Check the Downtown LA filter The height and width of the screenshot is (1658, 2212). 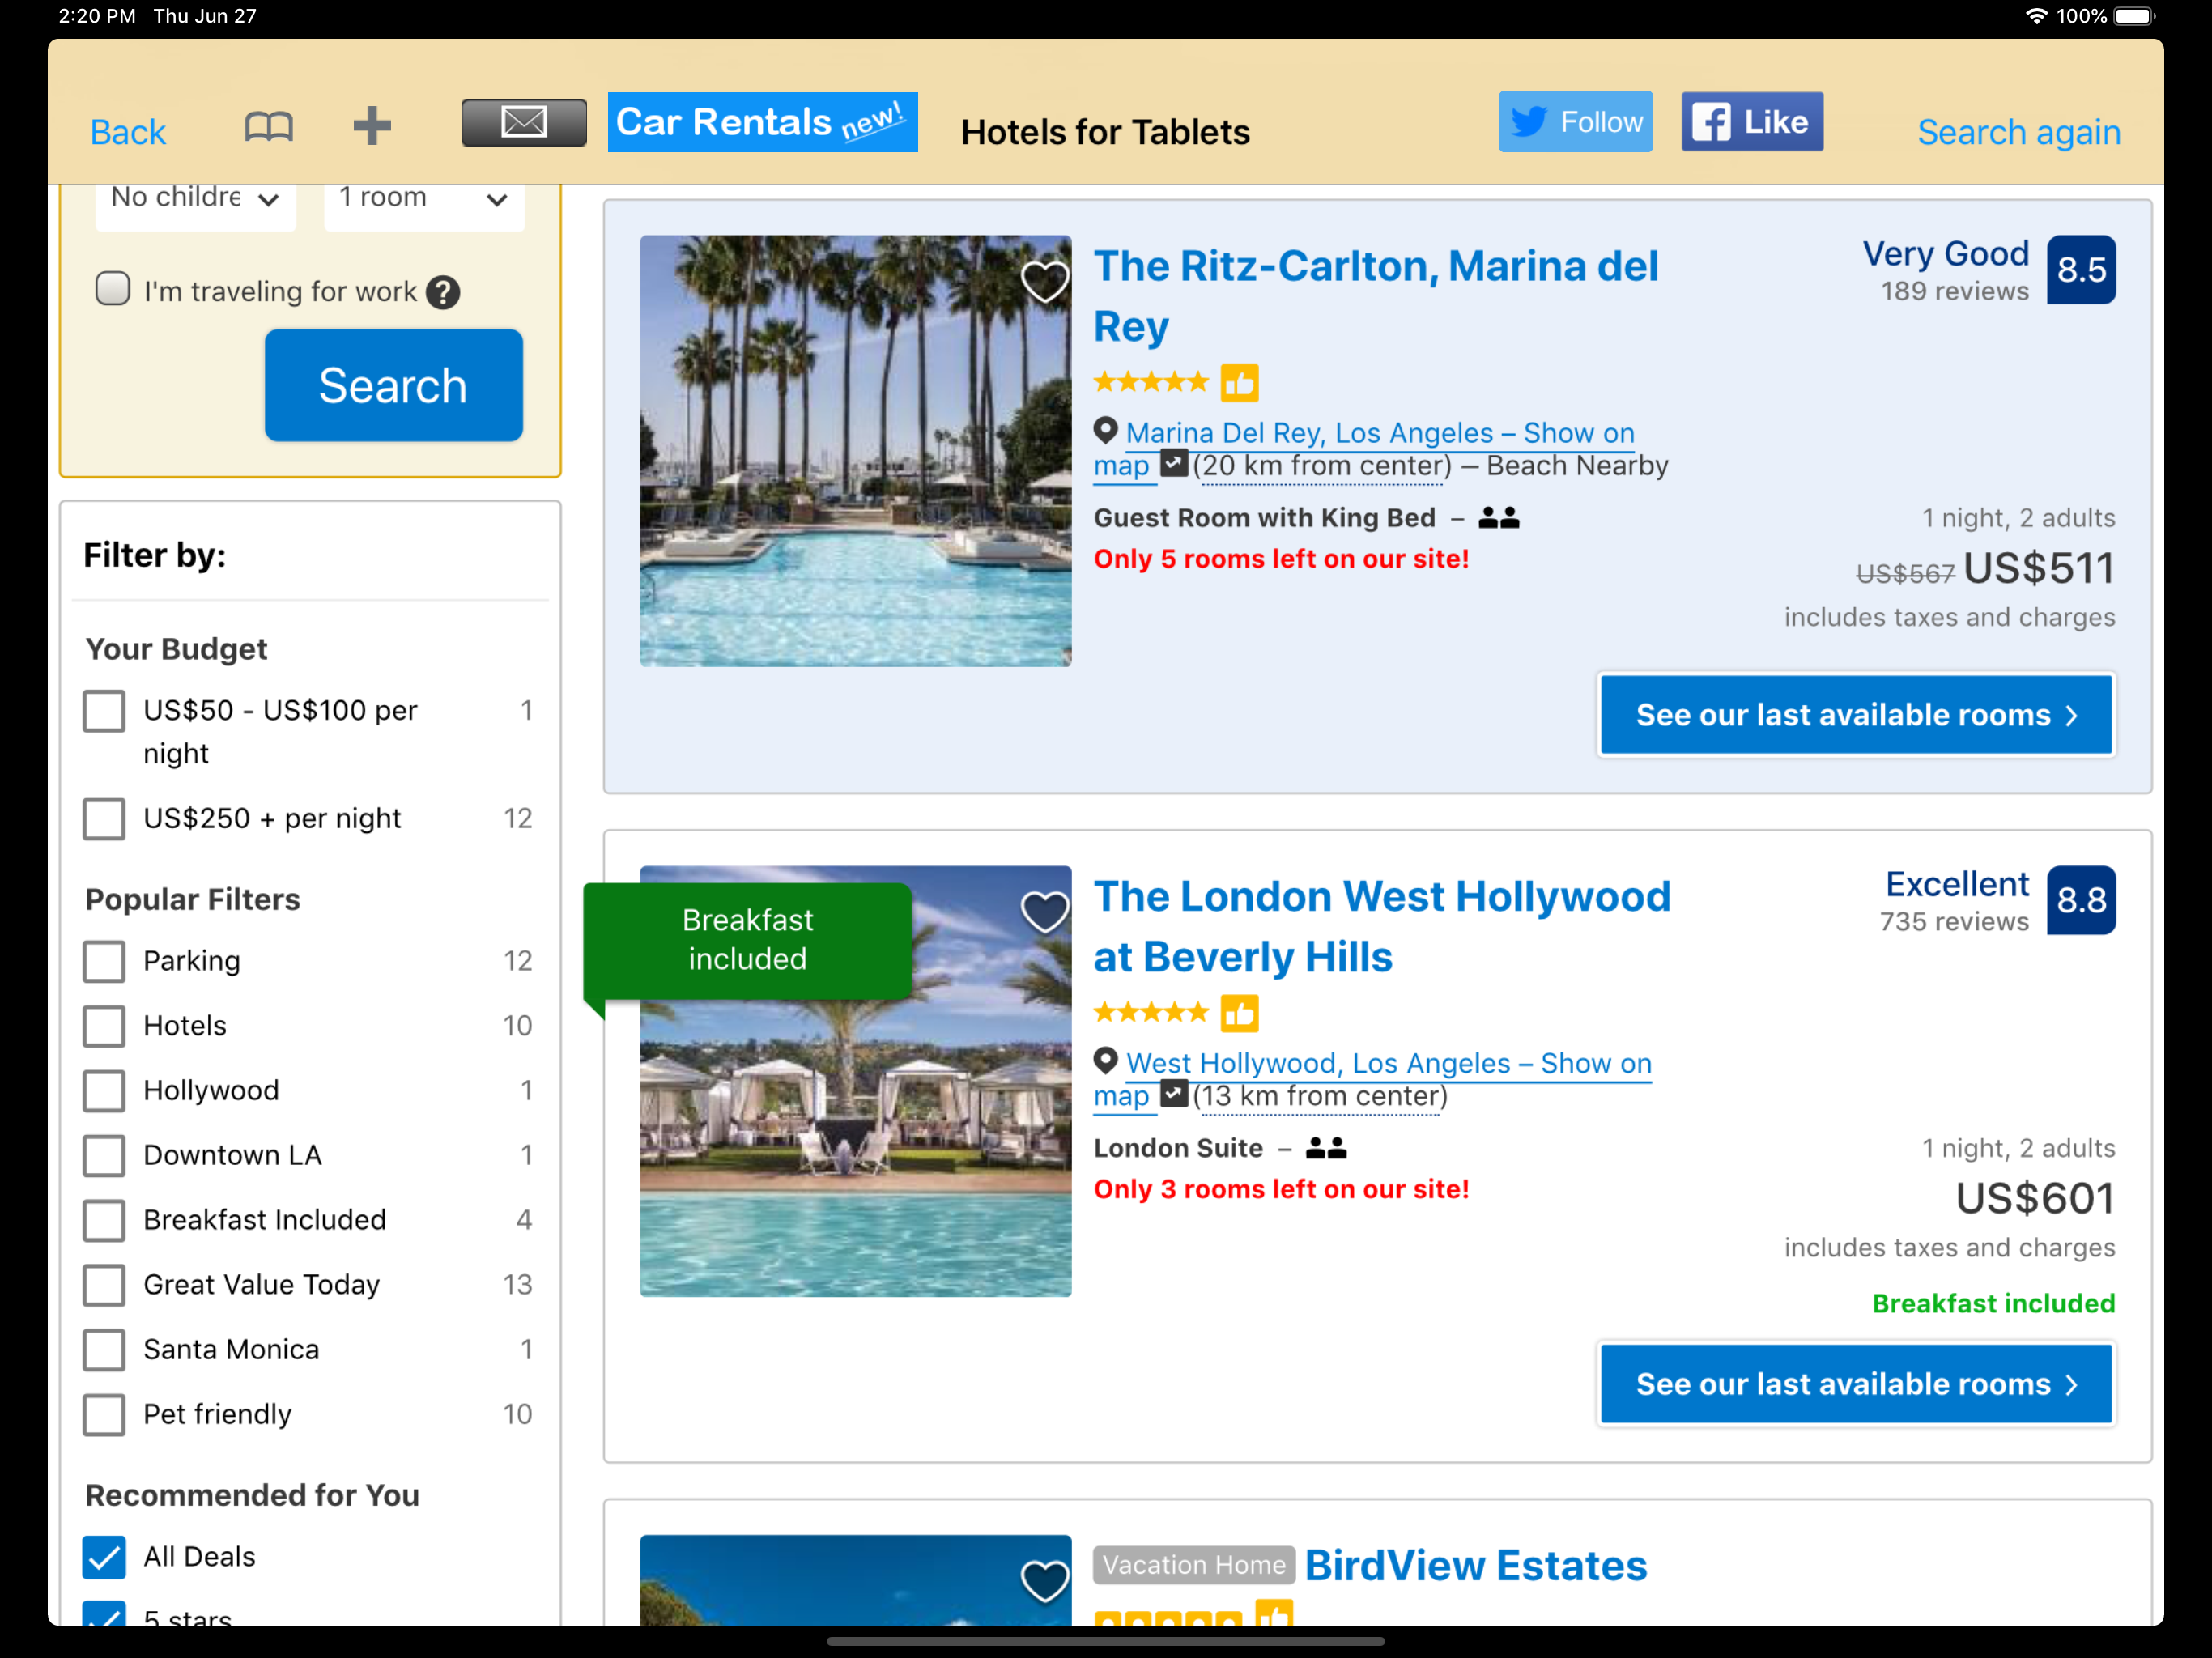coord(105,1156)
